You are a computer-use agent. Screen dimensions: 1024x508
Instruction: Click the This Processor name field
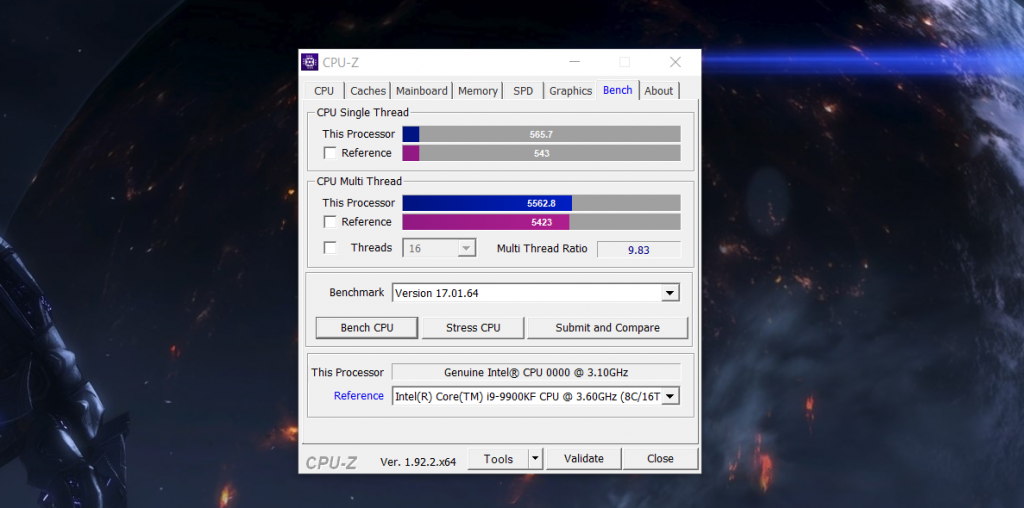pyautogui.click(x=536, y=372)
